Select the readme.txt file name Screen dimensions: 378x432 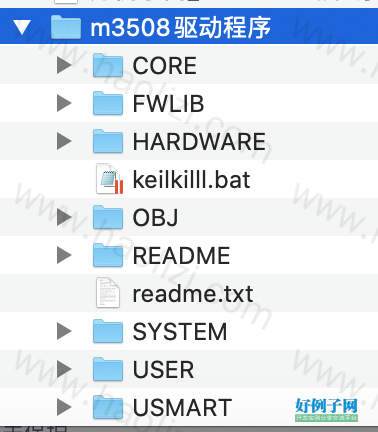(193, 294)
